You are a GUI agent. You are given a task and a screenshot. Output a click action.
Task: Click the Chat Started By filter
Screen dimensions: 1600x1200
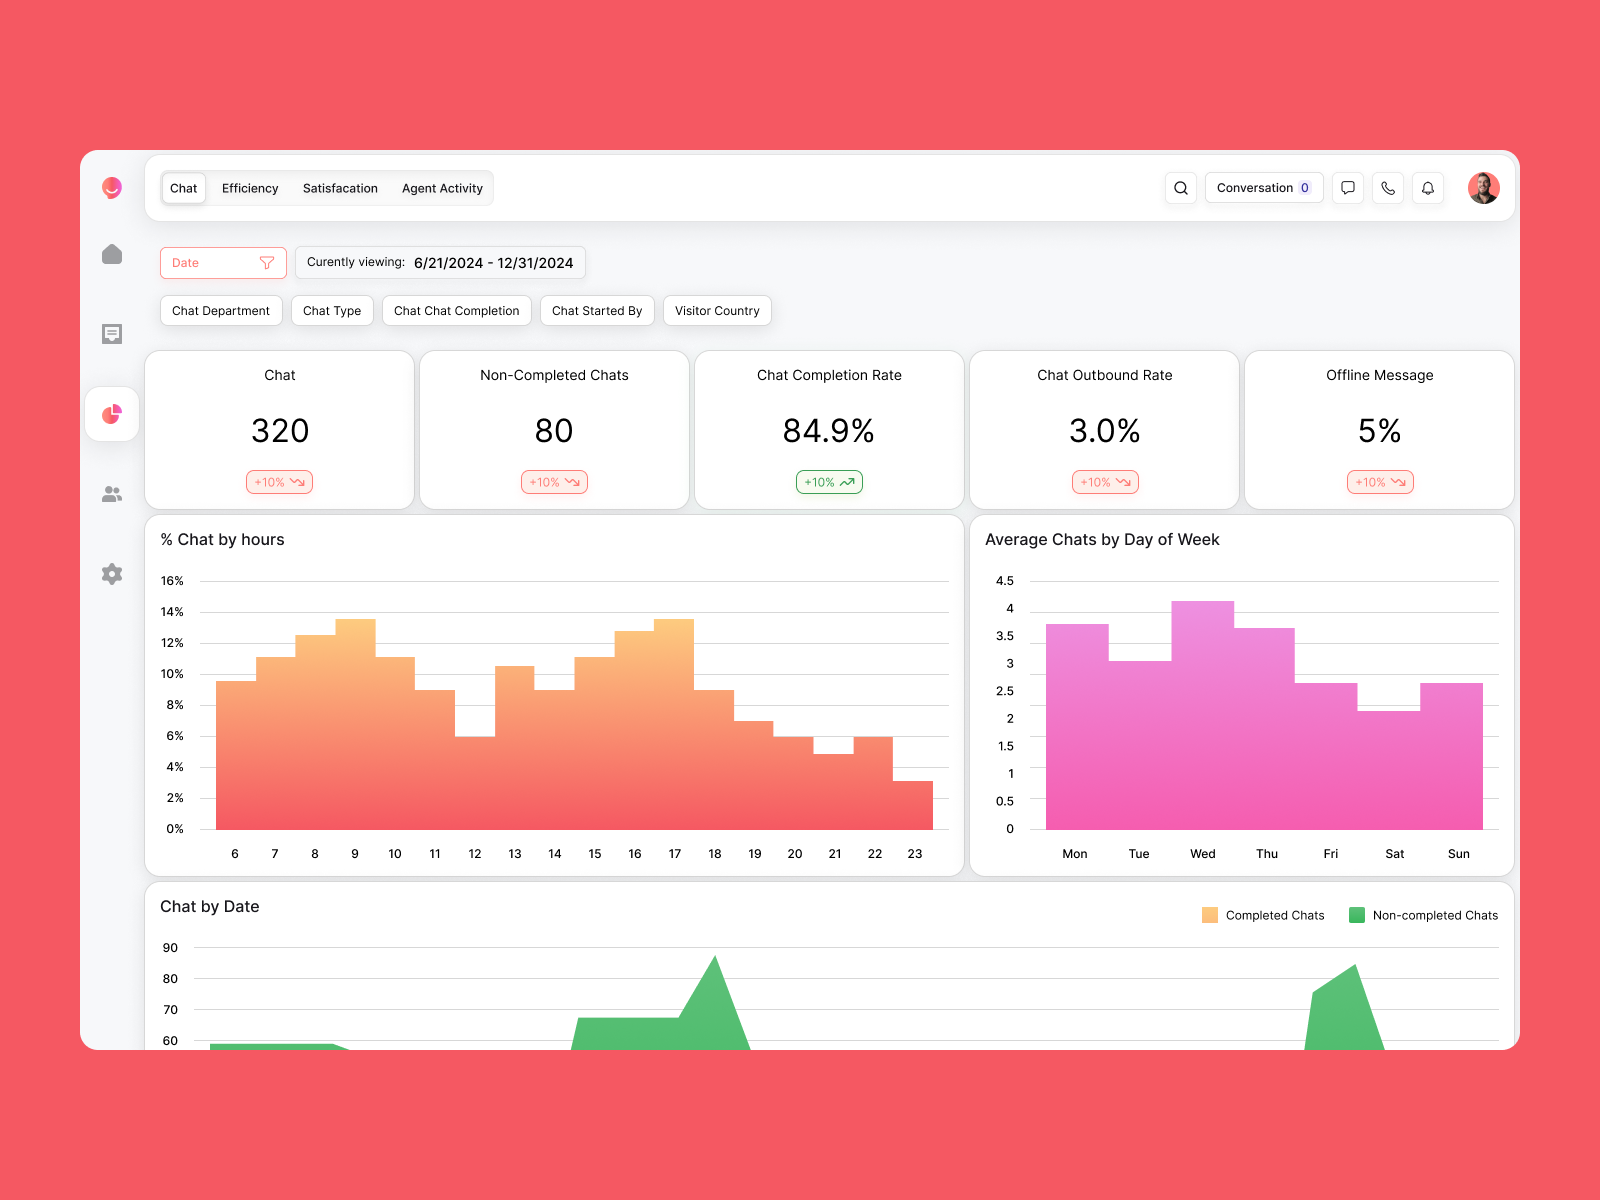point(597,311)
